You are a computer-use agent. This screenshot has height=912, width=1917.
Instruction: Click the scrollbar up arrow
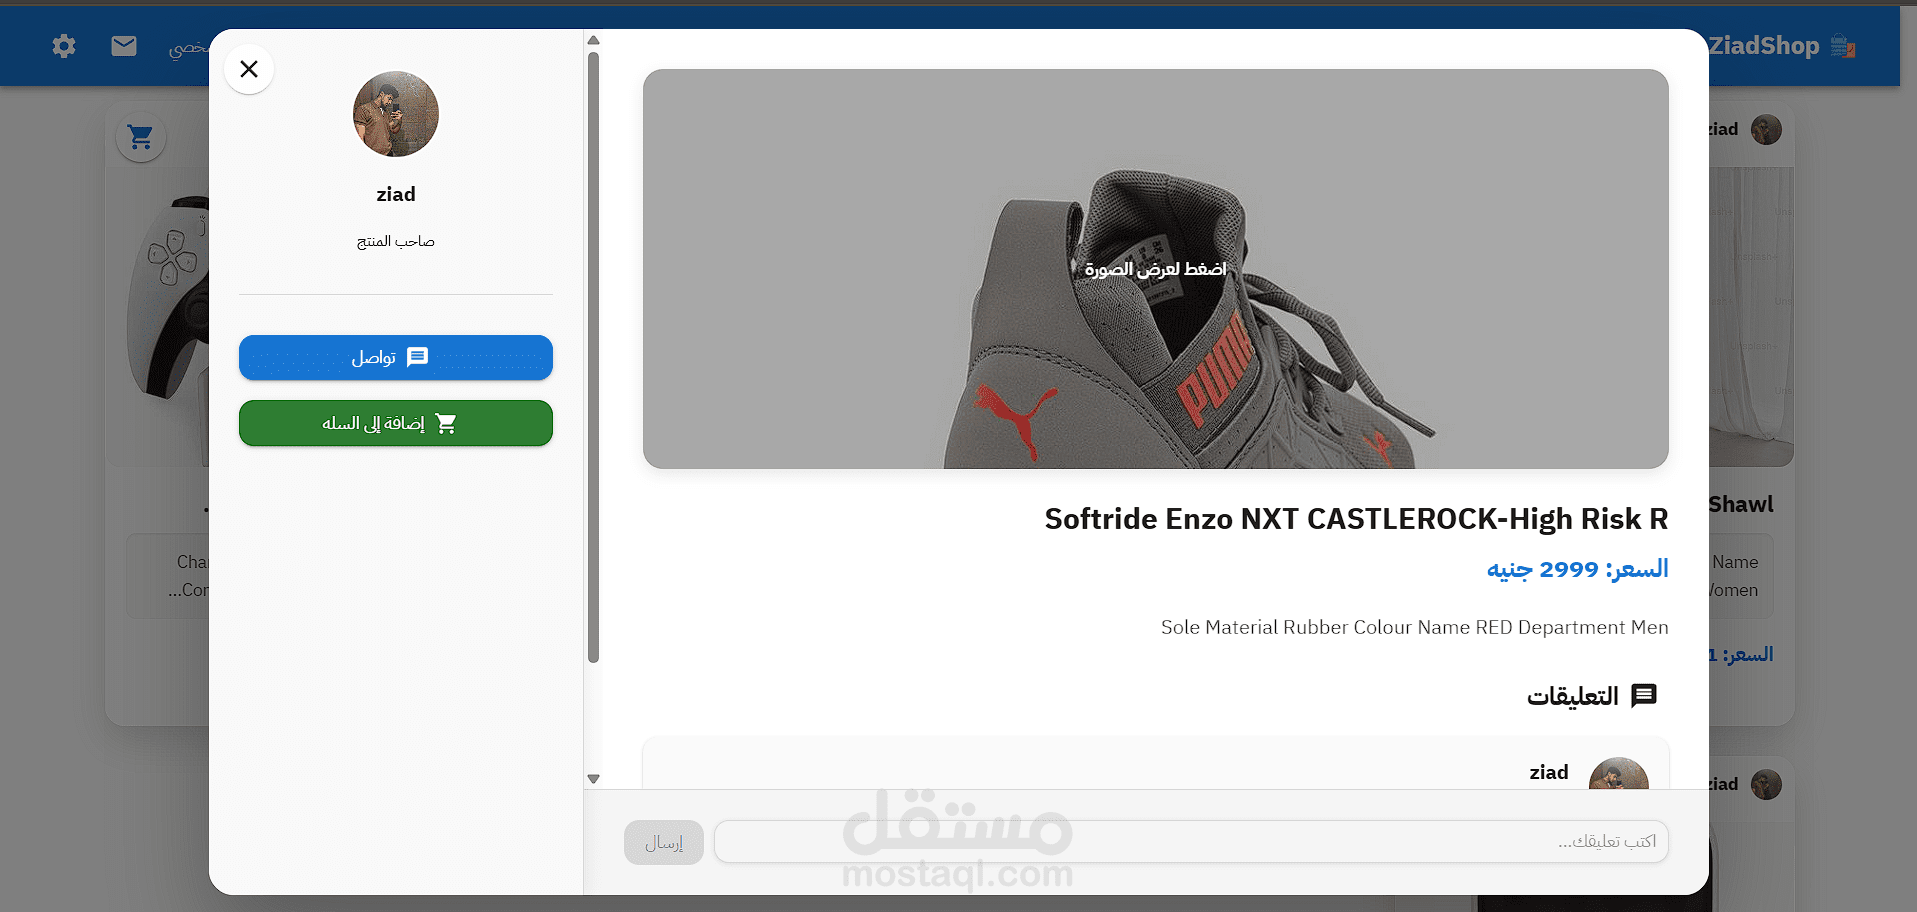point(593,40)
